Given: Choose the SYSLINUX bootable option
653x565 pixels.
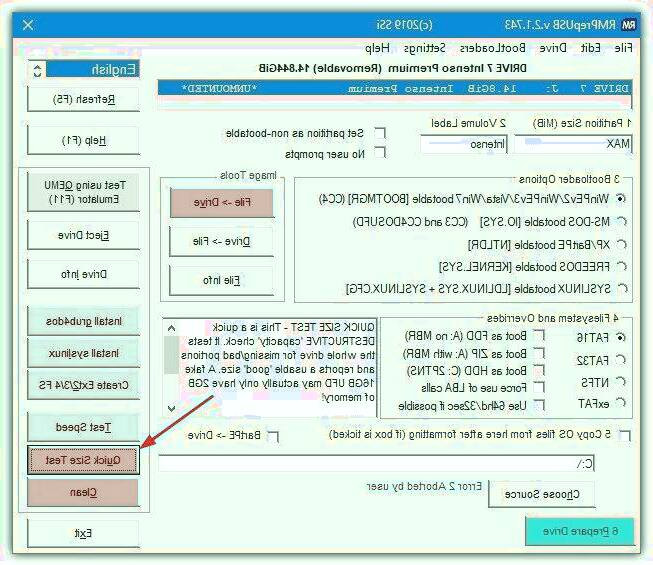Looking at the screenshot, I should click(621, 288).
